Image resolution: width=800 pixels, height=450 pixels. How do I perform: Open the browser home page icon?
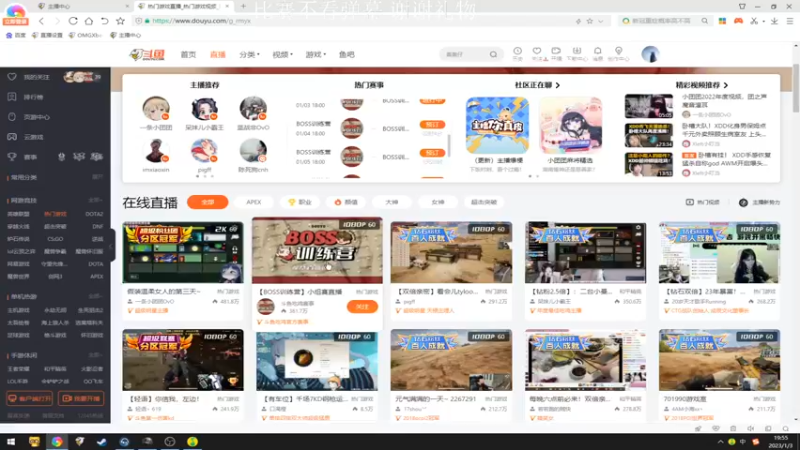click(89, 21)
